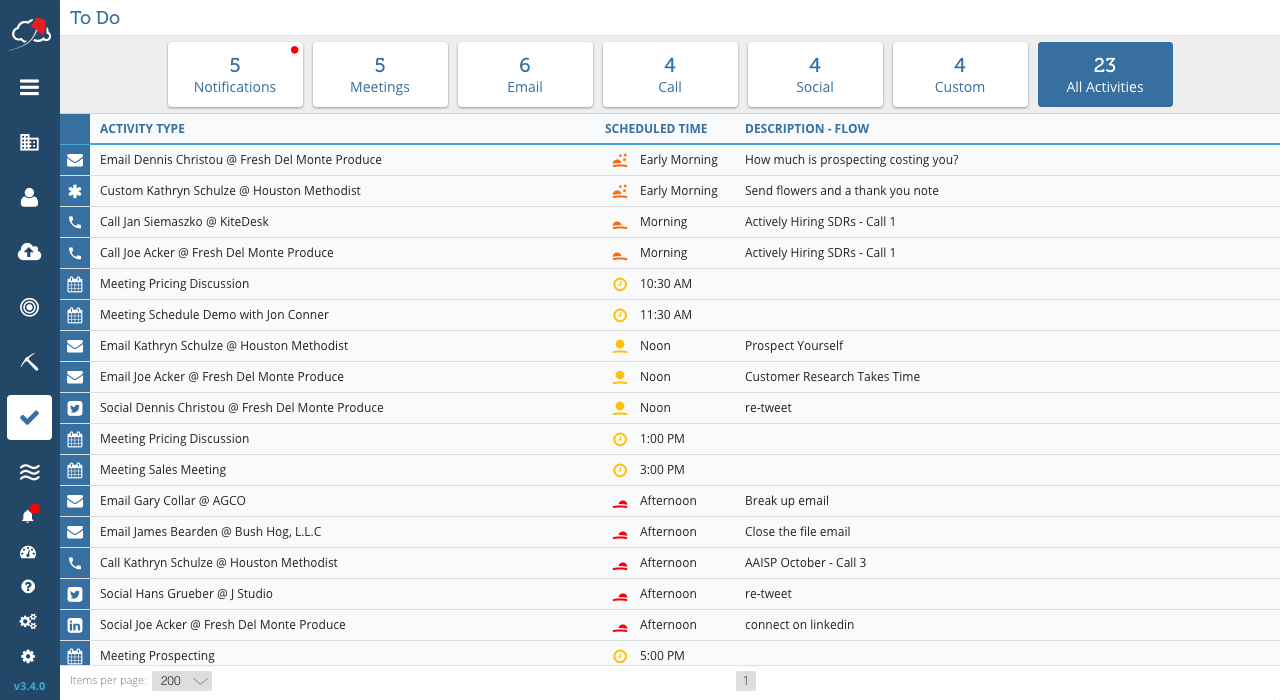Click page 1 pagination button
Image resolution: width=1280 pixels, height=700 pixels.
[746, 681]
